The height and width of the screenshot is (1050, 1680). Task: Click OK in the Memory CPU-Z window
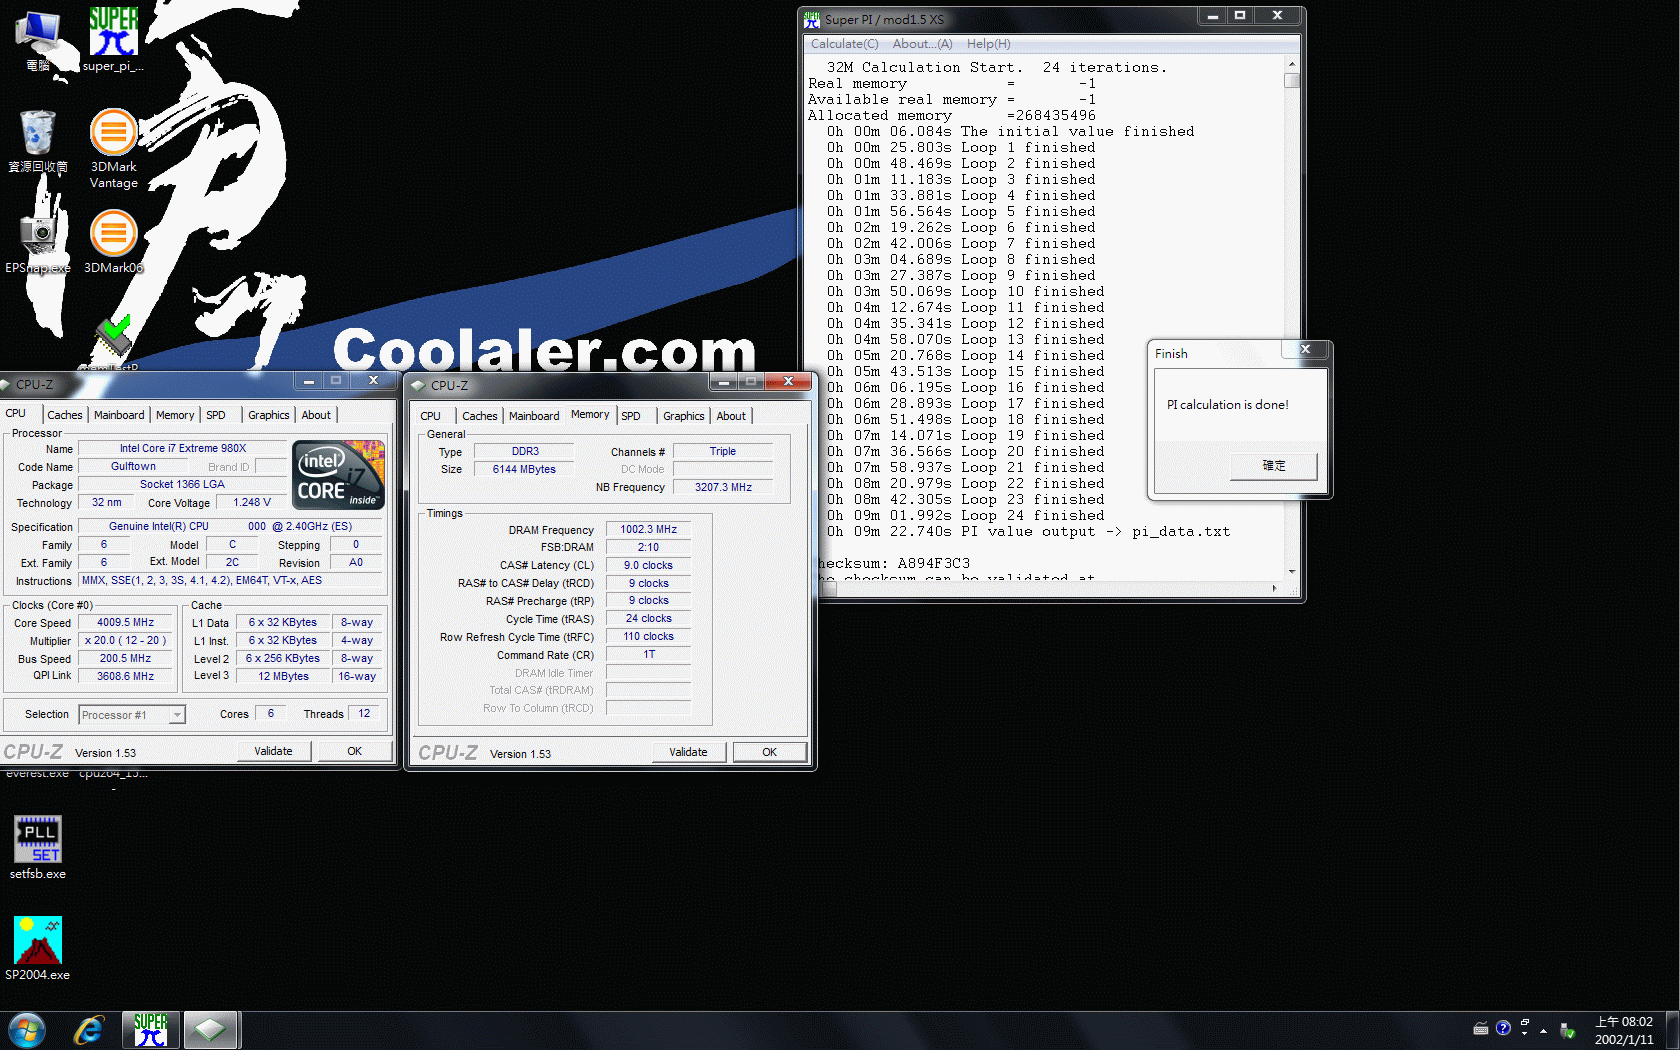tap(770, 752)
